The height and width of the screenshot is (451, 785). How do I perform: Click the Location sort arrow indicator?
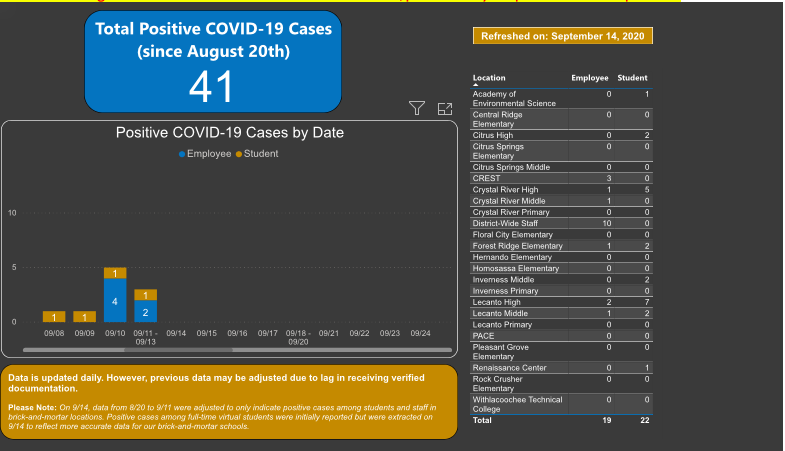pyautogui.click(x=476, y=85)
